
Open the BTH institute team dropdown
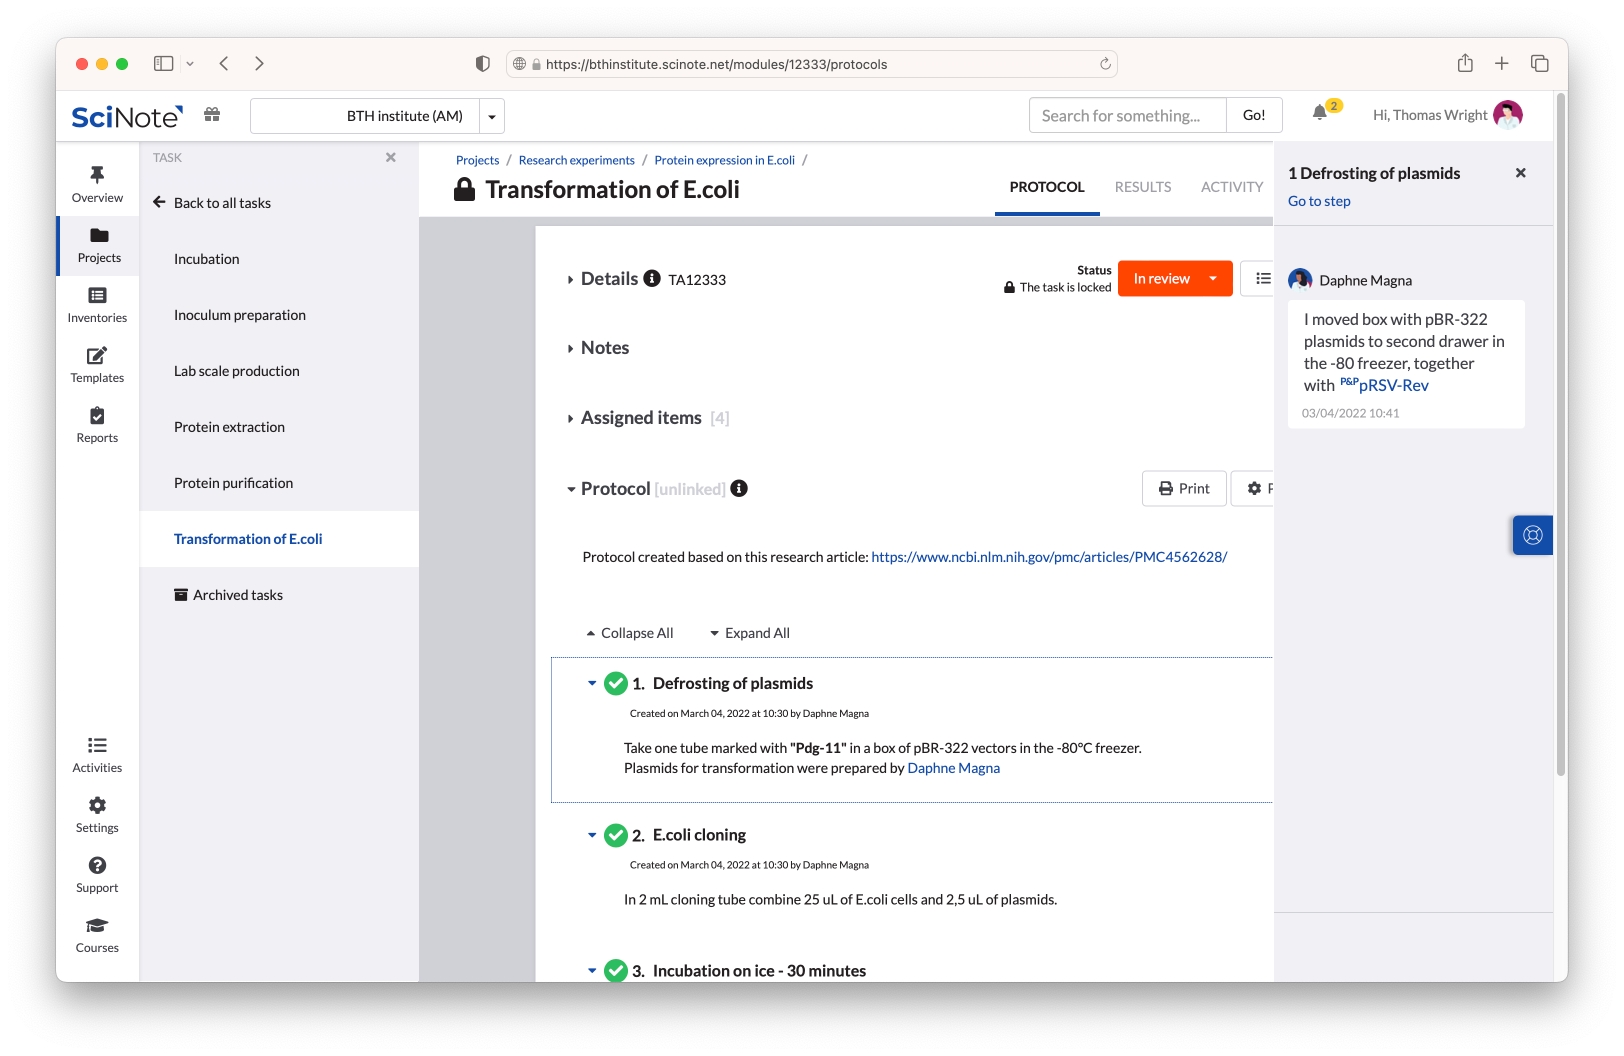point(491,116)
